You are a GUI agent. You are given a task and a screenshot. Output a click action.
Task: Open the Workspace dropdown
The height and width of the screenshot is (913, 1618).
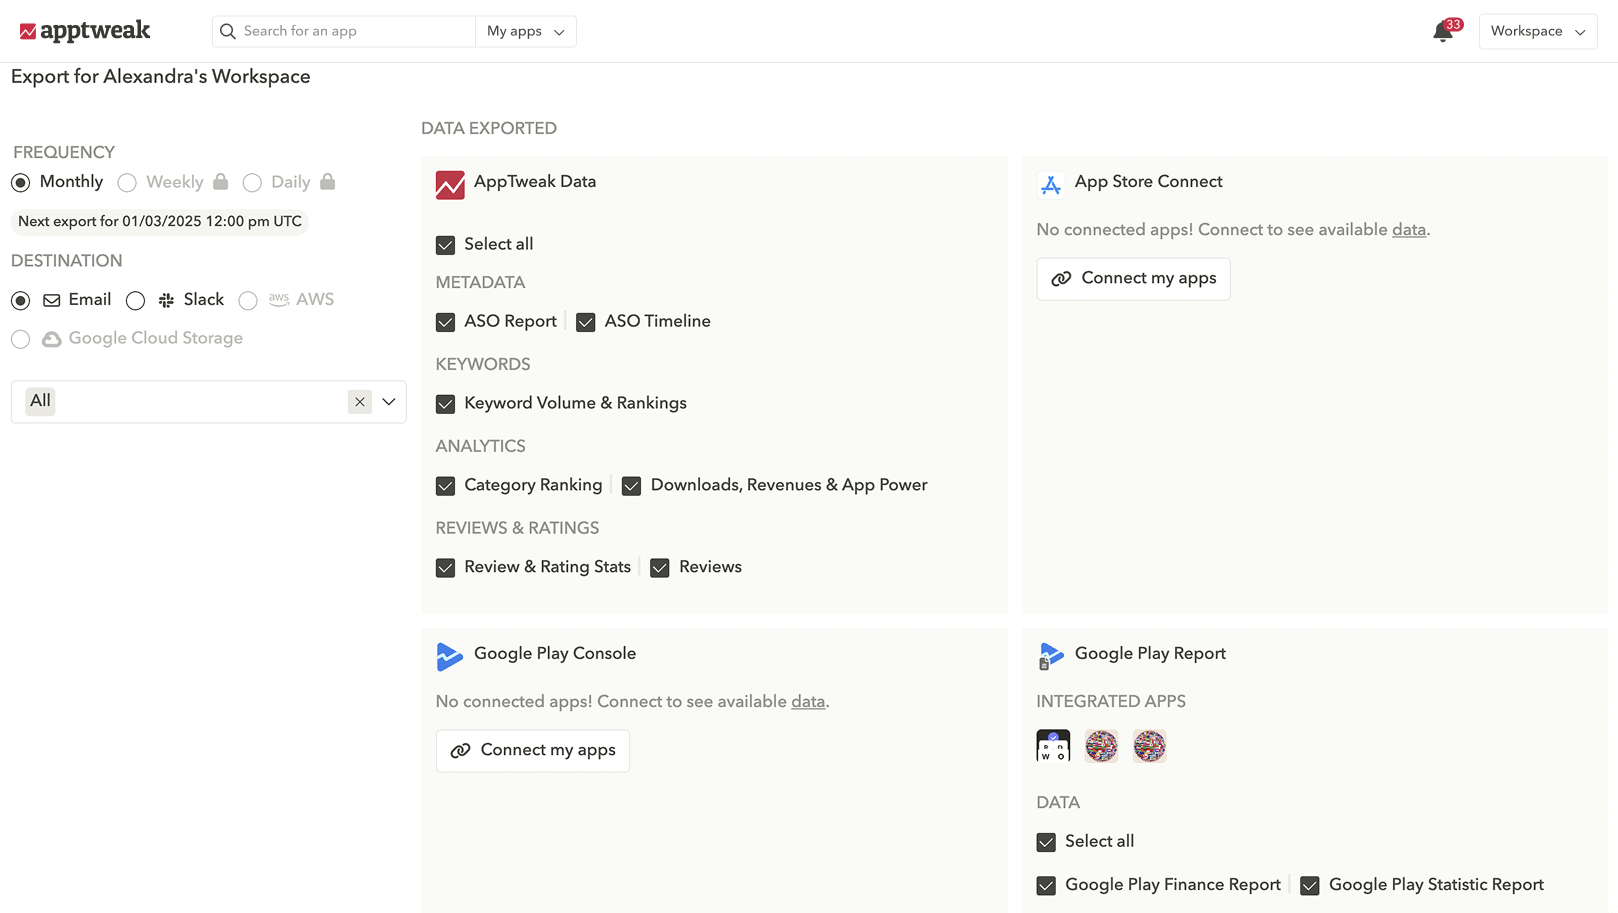pyautogui.click(x=1537, y=31)
